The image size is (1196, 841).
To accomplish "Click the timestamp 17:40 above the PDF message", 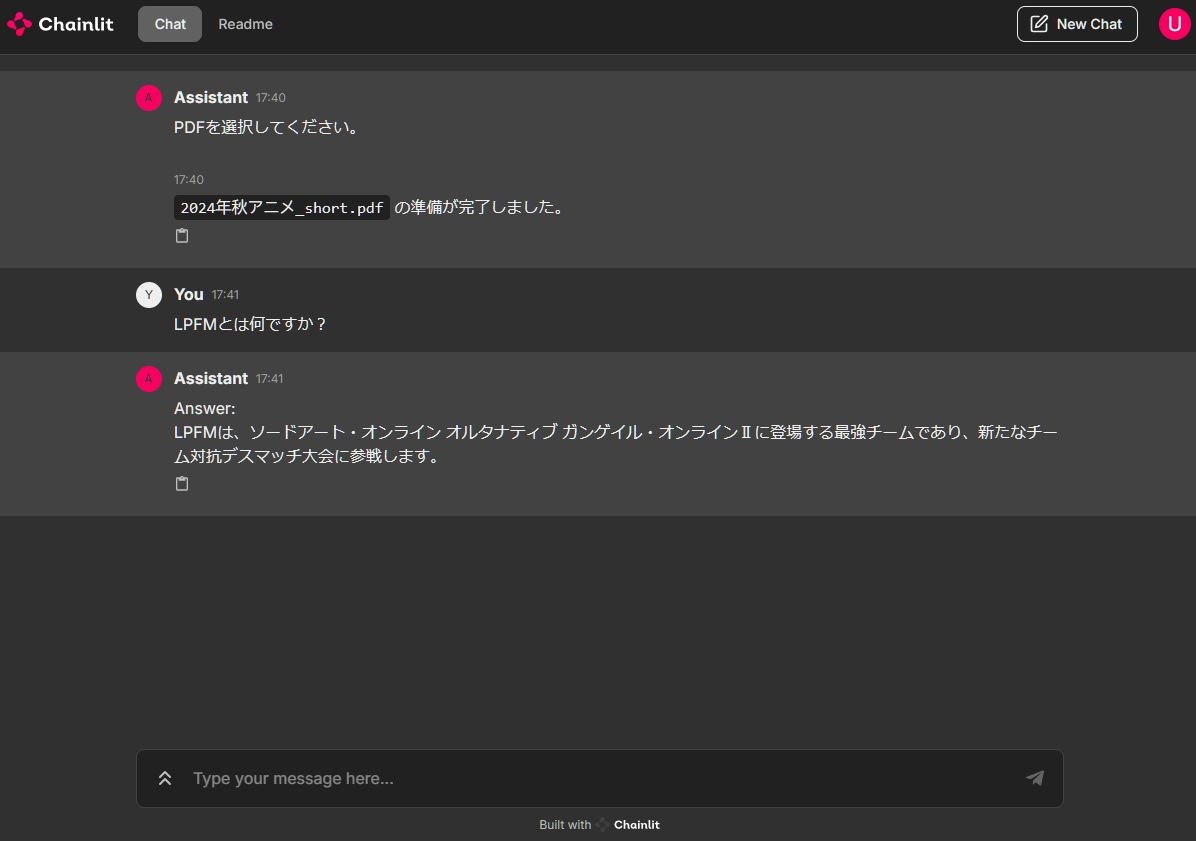I will pyautogui.click(x=189, y=179).
